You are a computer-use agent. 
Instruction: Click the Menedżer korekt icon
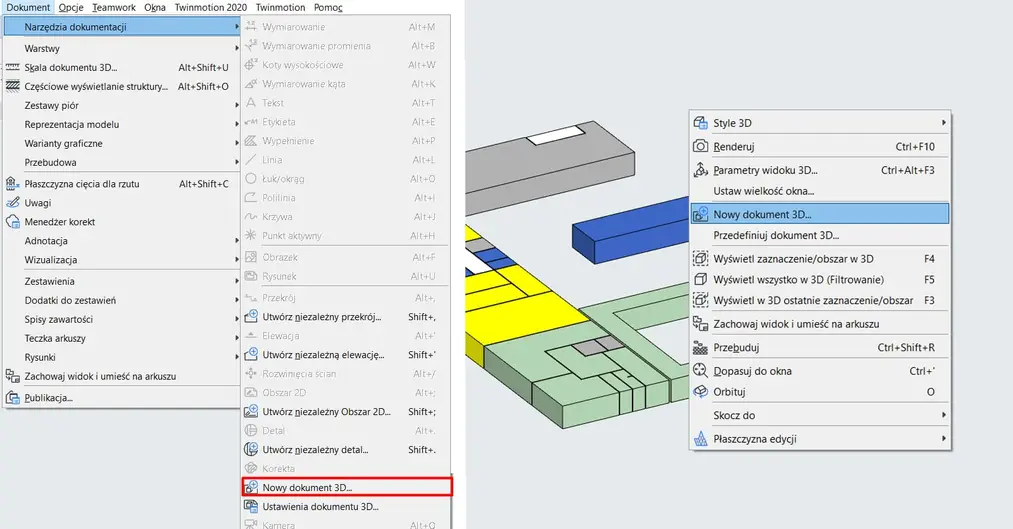[12, 222]
